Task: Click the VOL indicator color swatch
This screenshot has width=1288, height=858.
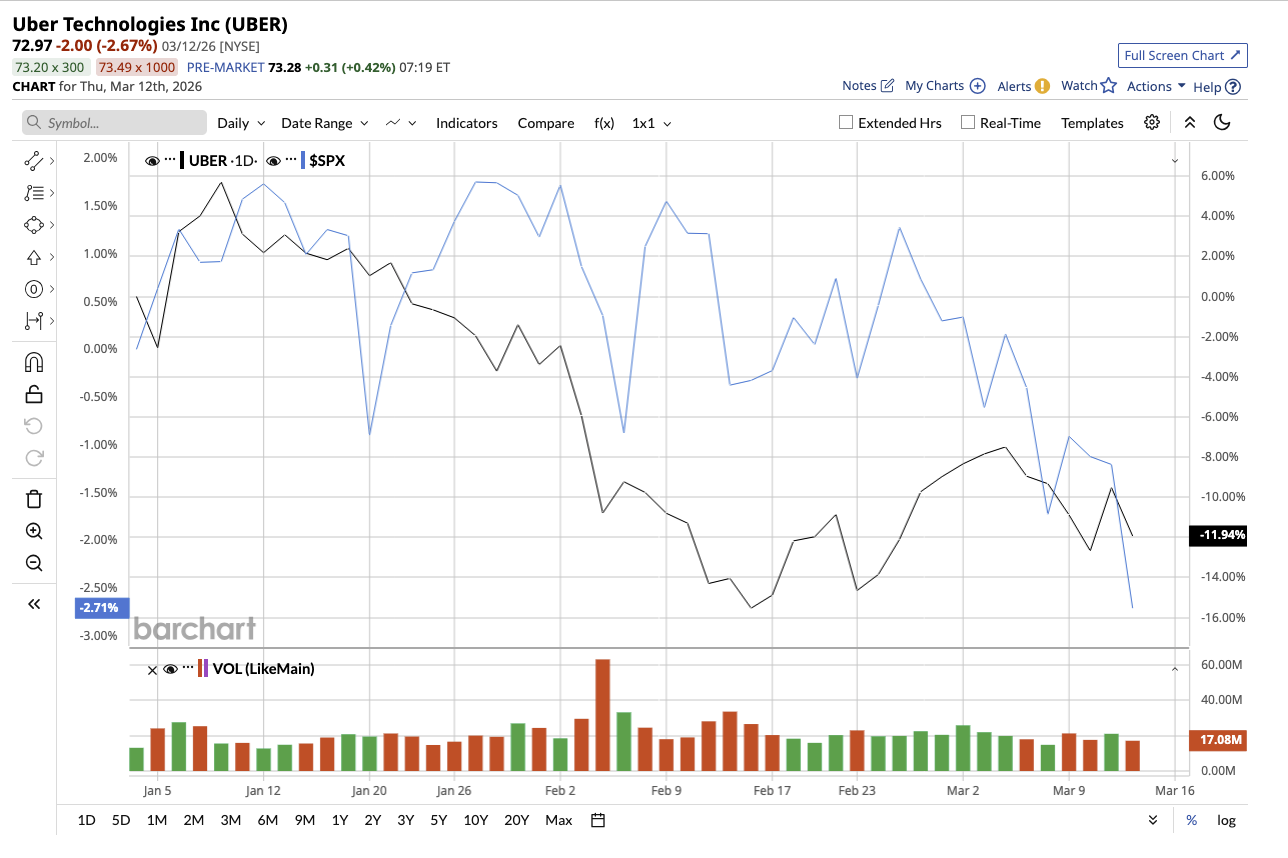Action: tap(203, 669)
